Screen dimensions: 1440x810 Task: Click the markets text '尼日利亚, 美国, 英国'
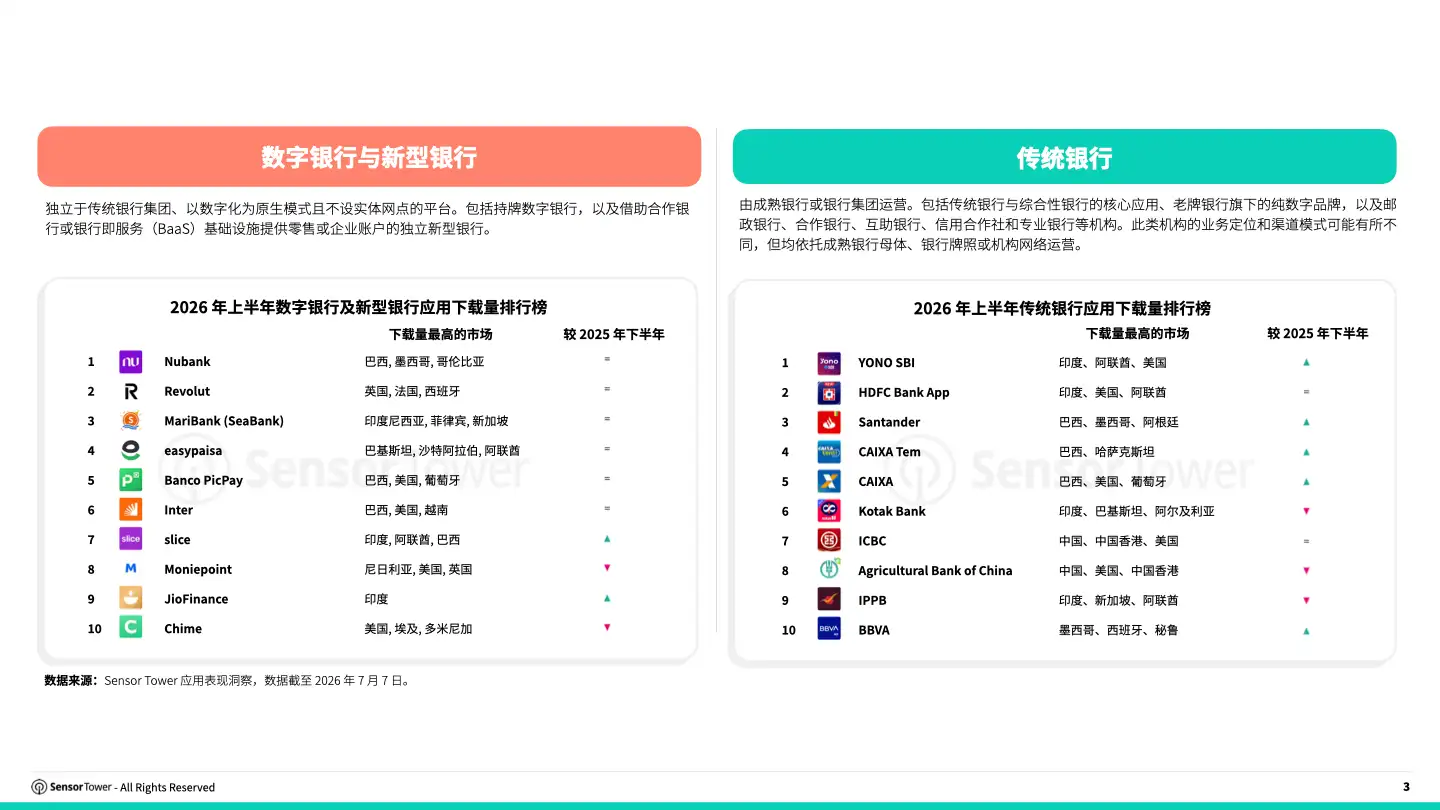[418, 570]
